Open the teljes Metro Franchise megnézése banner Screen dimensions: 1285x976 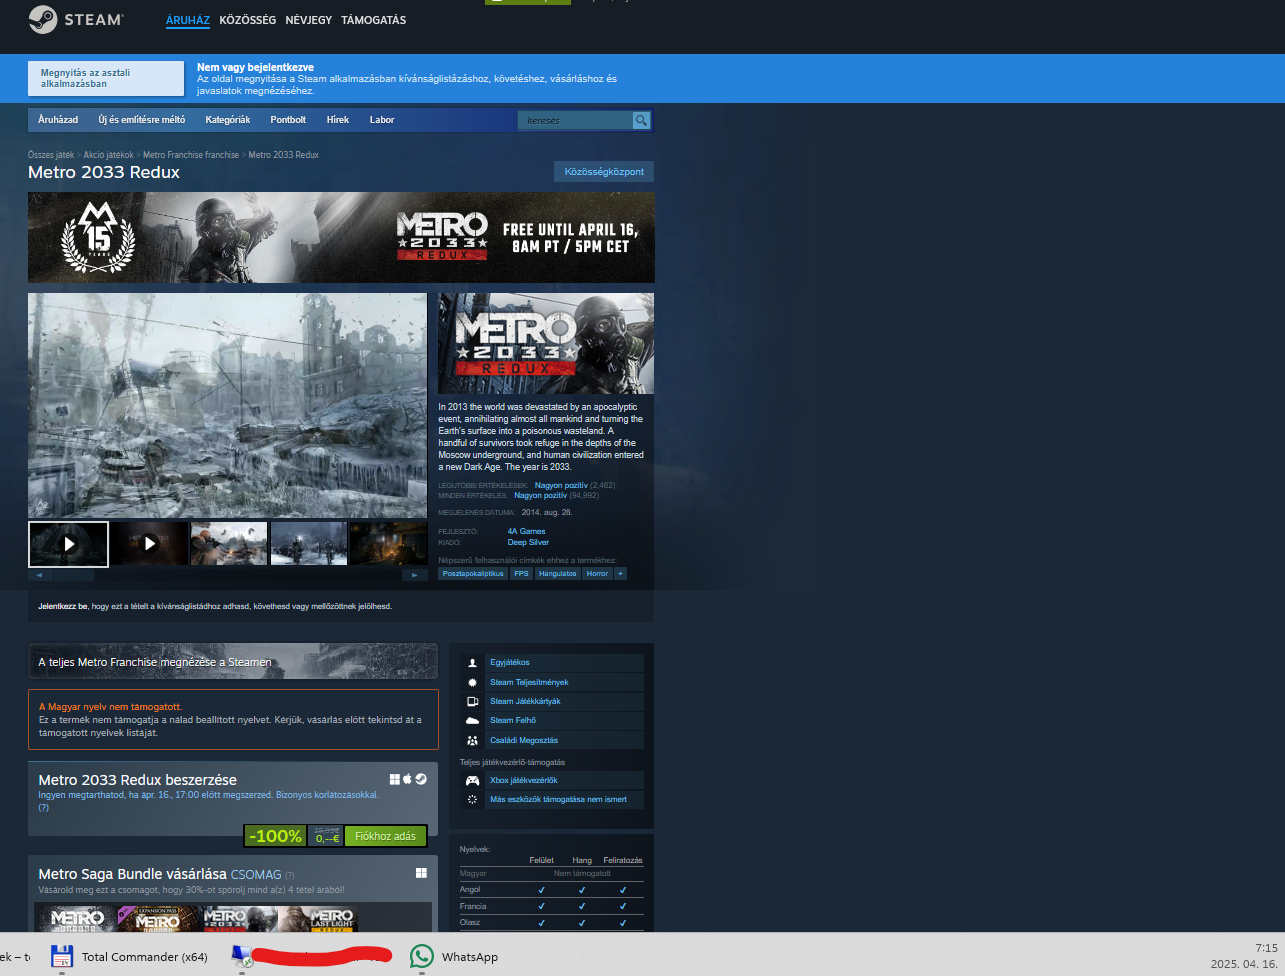tap(233, 661)
